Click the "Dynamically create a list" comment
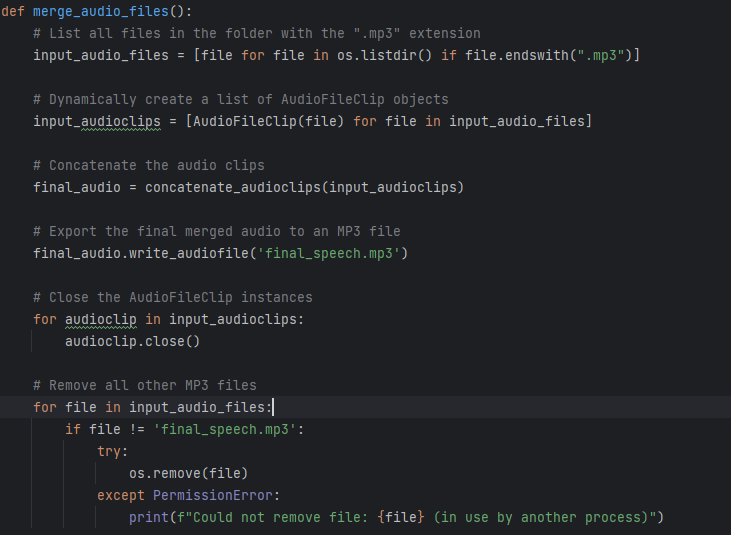 tap(241, 99)
